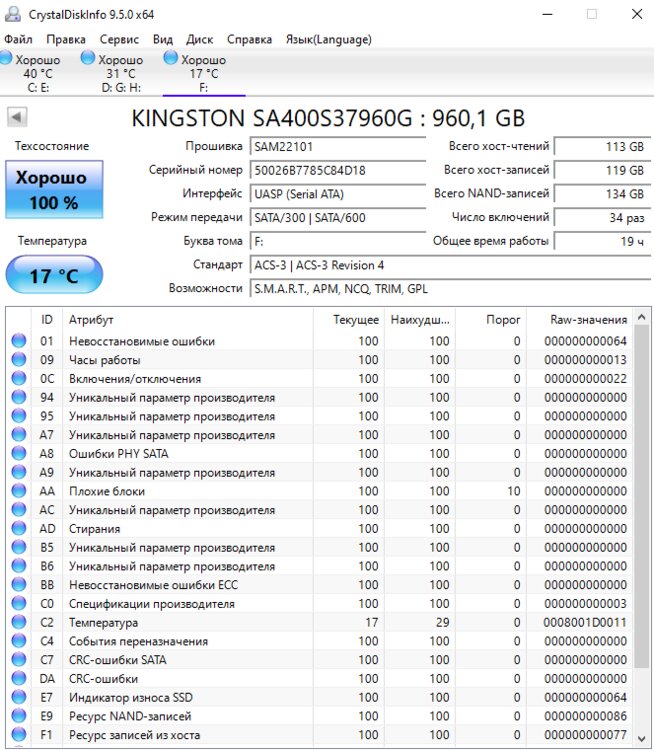Click the 17 °C temperature button
Viewport: 654px width, 750px height.
[x=54, y=275]
